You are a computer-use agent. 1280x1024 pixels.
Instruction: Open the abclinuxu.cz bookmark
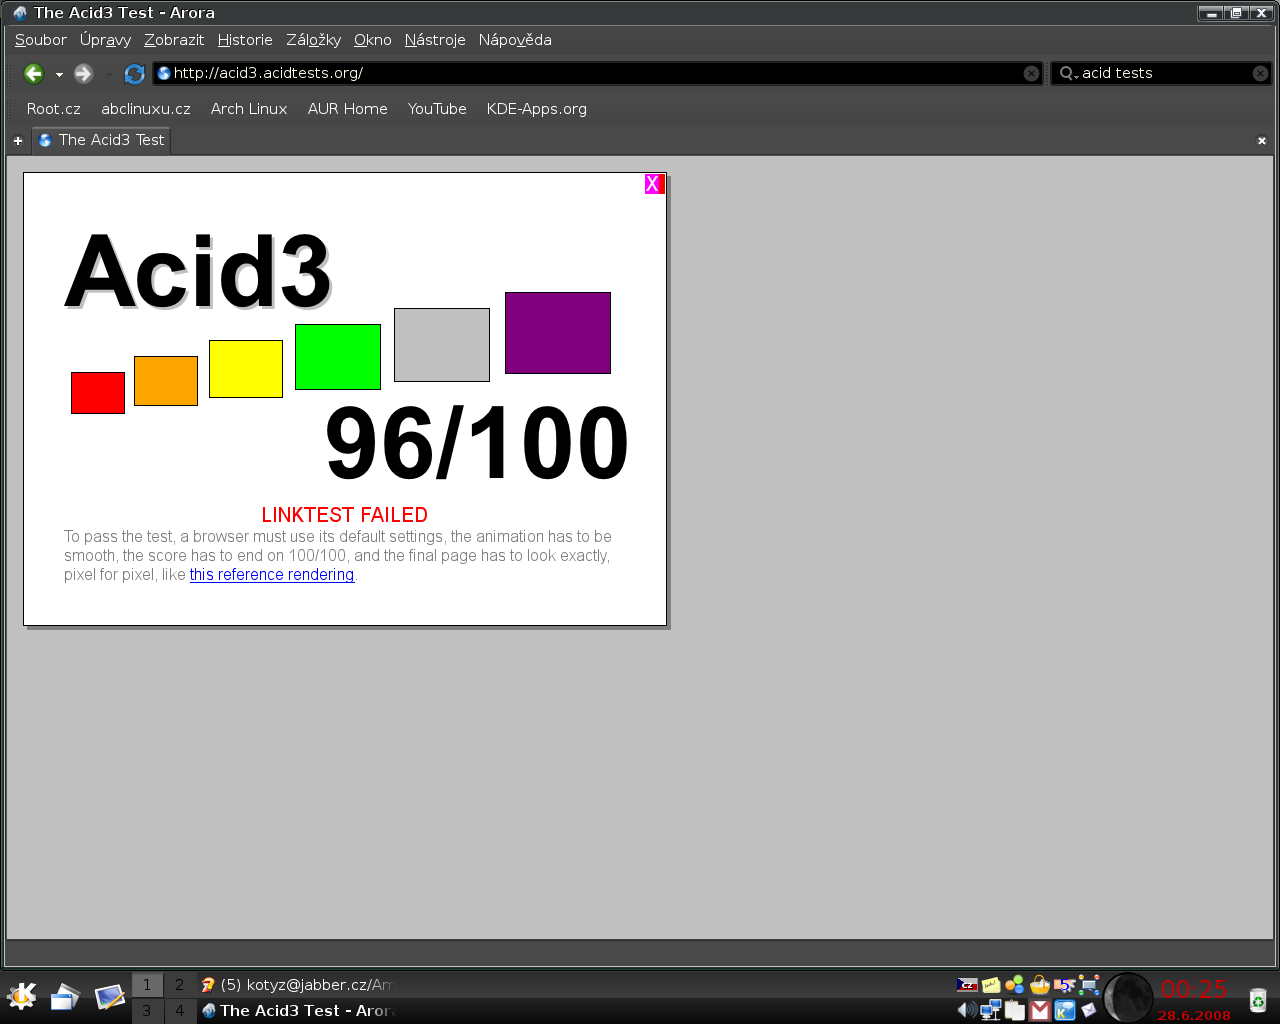coord(146,109)
